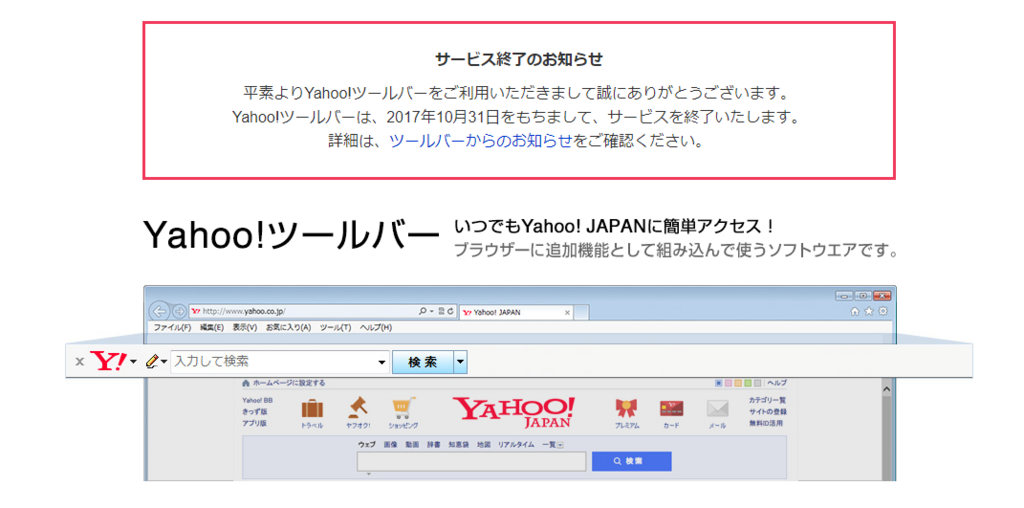The image size is (1024, 508).
Task: Click the ショッピング cart icon
Action: tap(402, 409)
